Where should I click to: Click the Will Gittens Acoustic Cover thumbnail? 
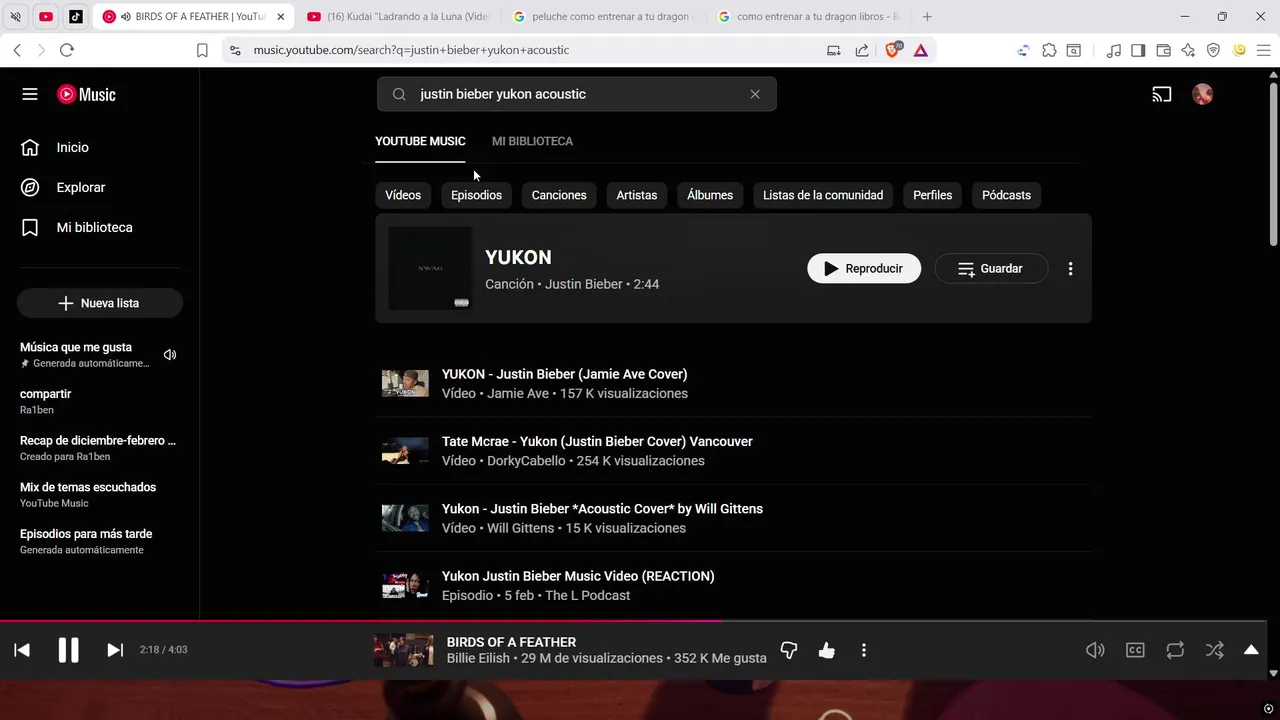[x=405, y=518]
